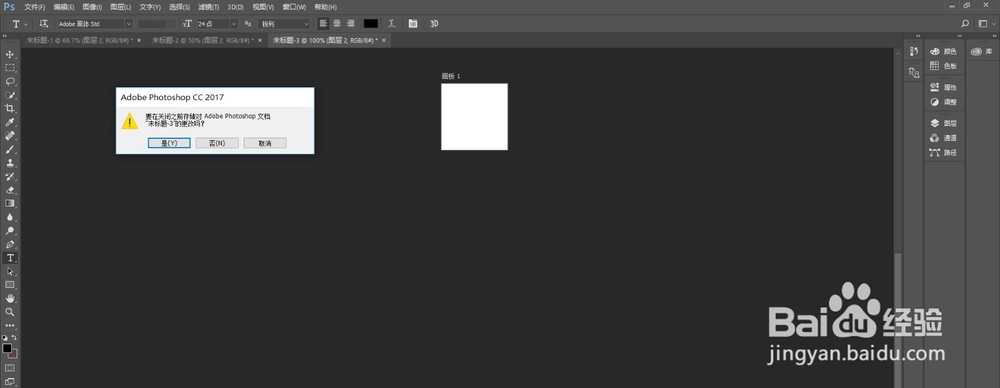Click the foreground color swatch

point(7,348)
